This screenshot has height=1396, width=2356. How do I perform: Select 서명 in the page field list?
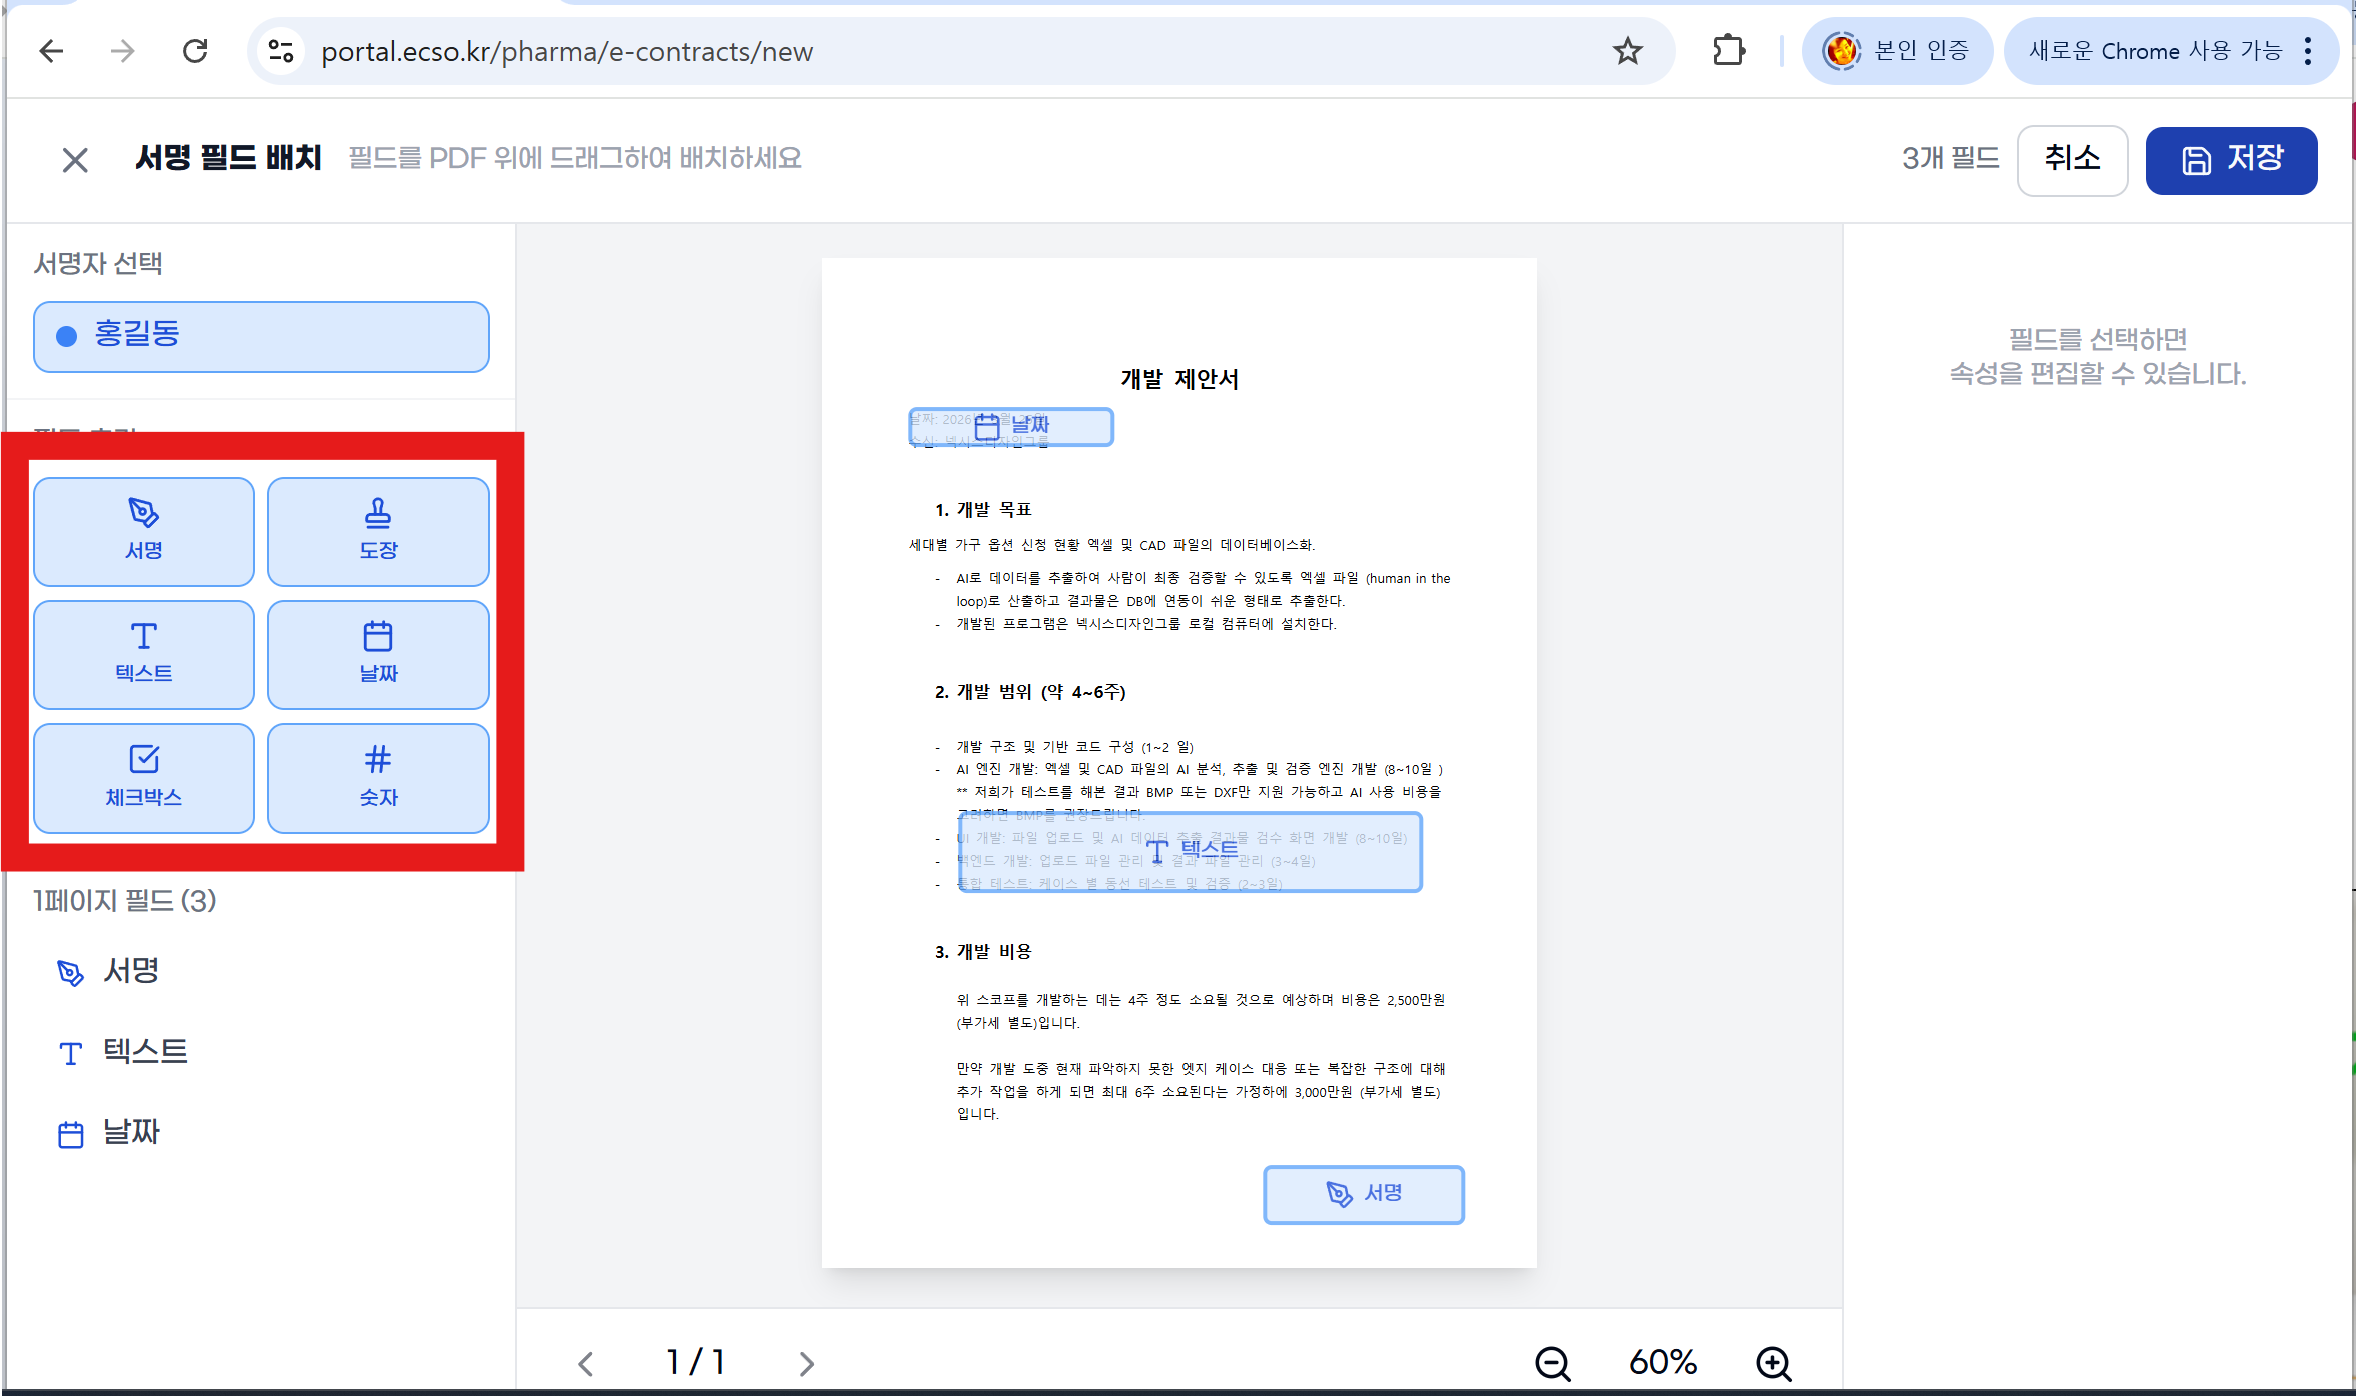(130, 971)
